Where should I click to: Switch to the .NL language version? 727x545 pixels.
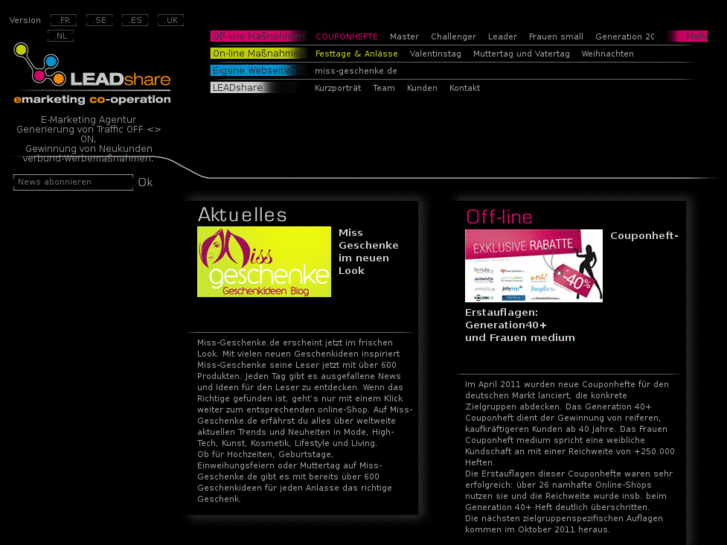(x=61, y=36)
